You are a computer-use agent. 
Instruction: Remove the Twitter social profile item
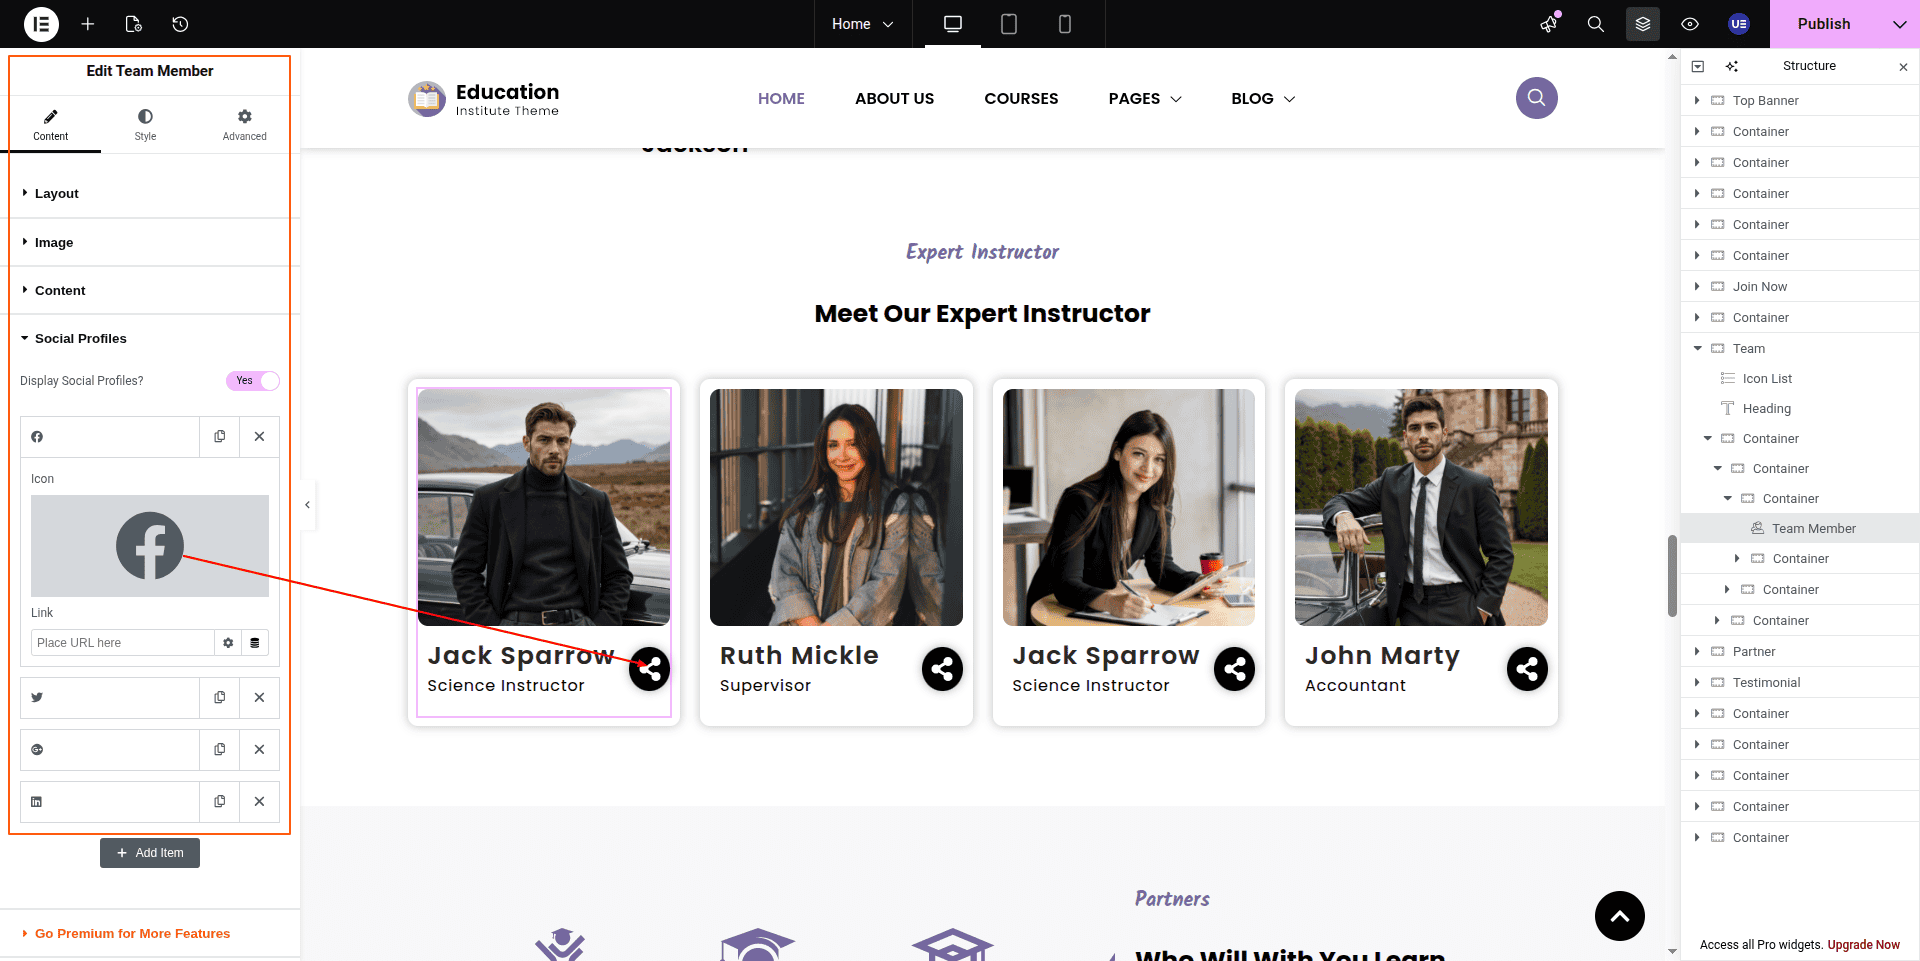click(259, 698)
